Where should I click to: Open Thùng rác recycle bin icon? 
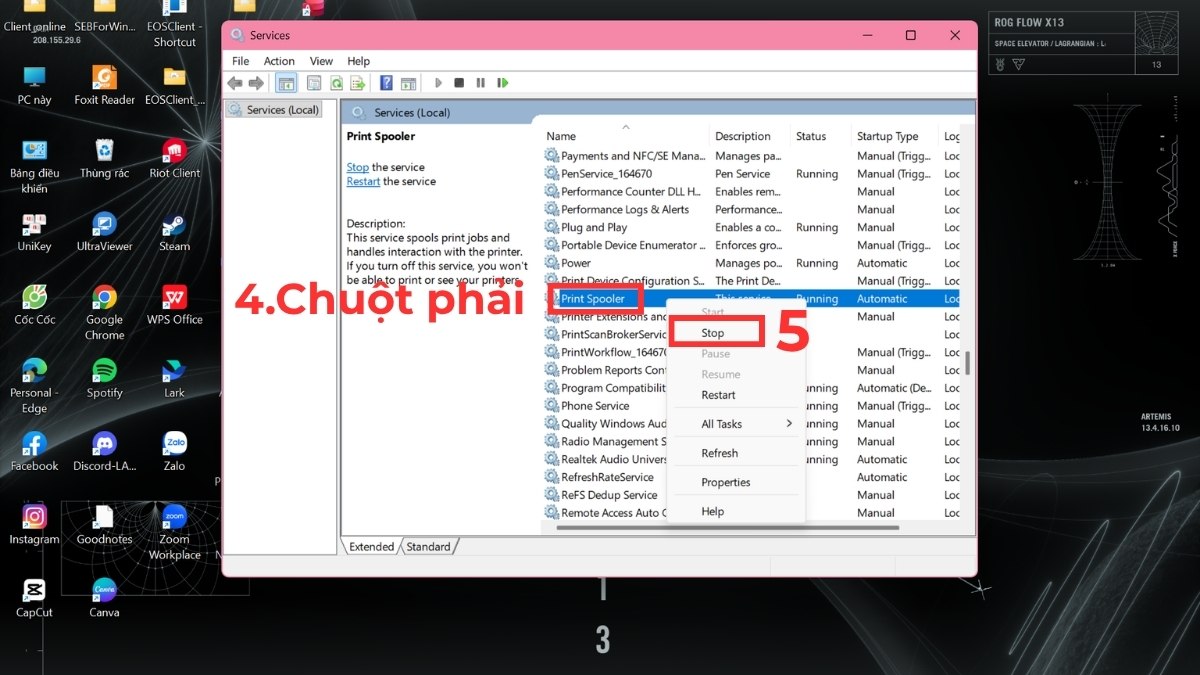[x=104, y=157]
